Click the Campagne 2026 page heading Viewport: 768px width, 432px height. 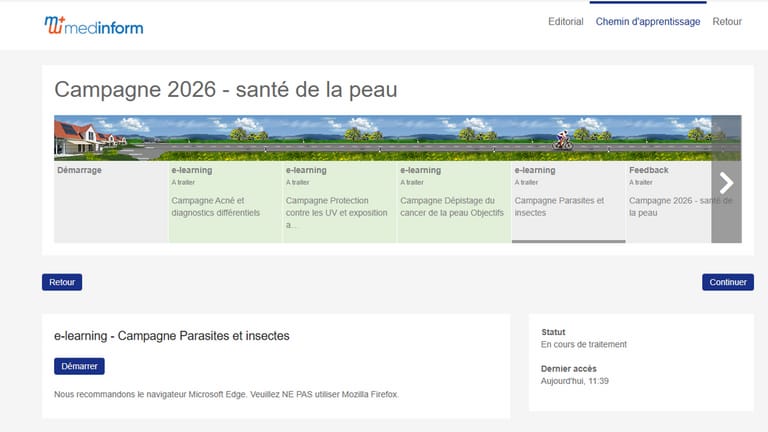(226, 90)
